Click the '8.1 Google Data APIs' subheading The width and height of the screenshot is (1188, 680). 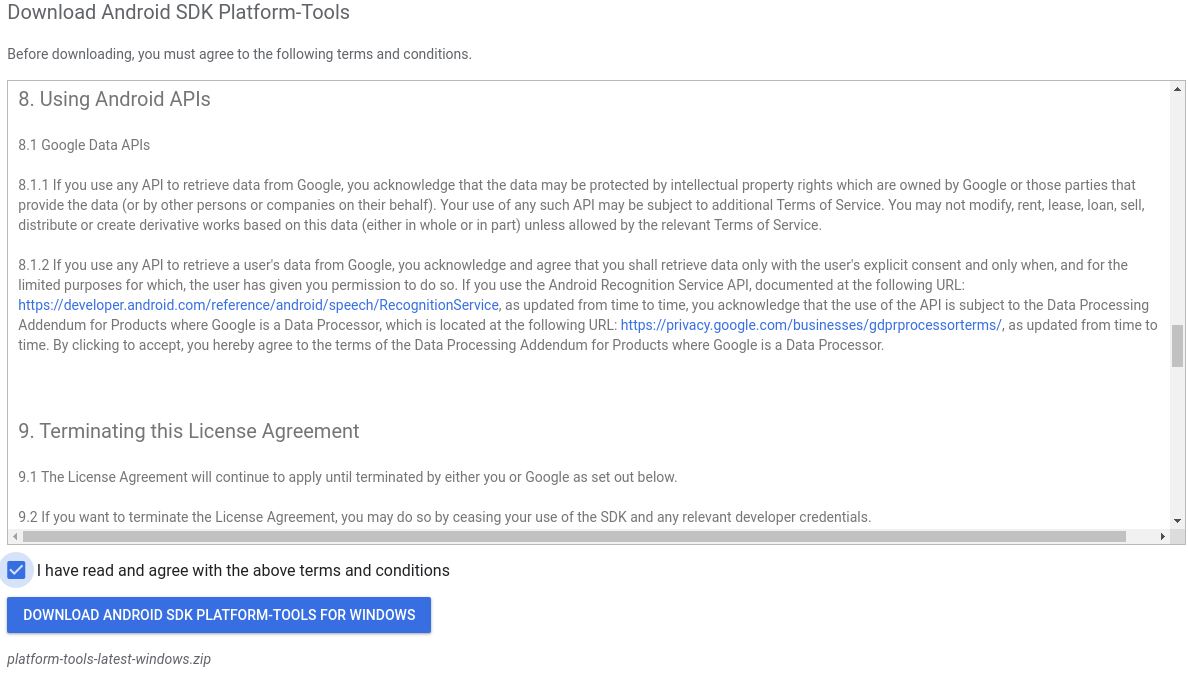click(x=84, y=145)
